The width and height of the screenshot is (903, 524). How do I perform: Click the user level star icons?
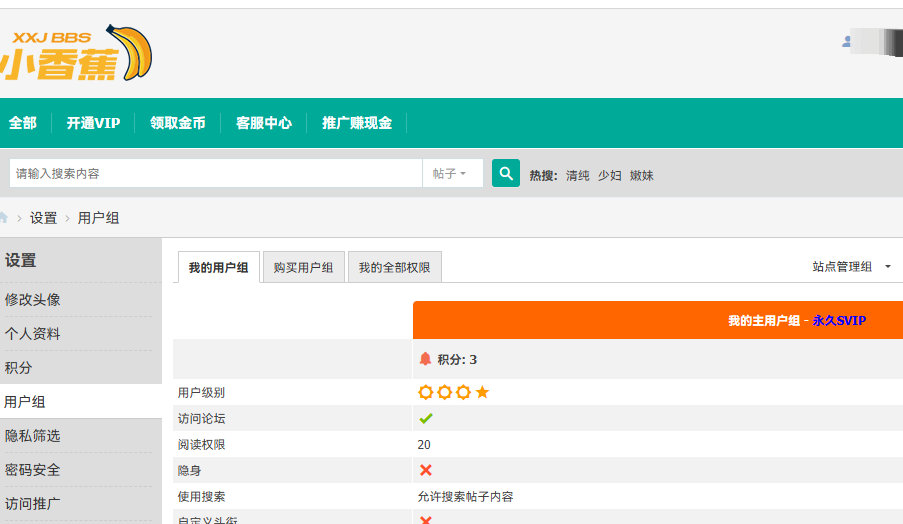[x=454, y=393]
